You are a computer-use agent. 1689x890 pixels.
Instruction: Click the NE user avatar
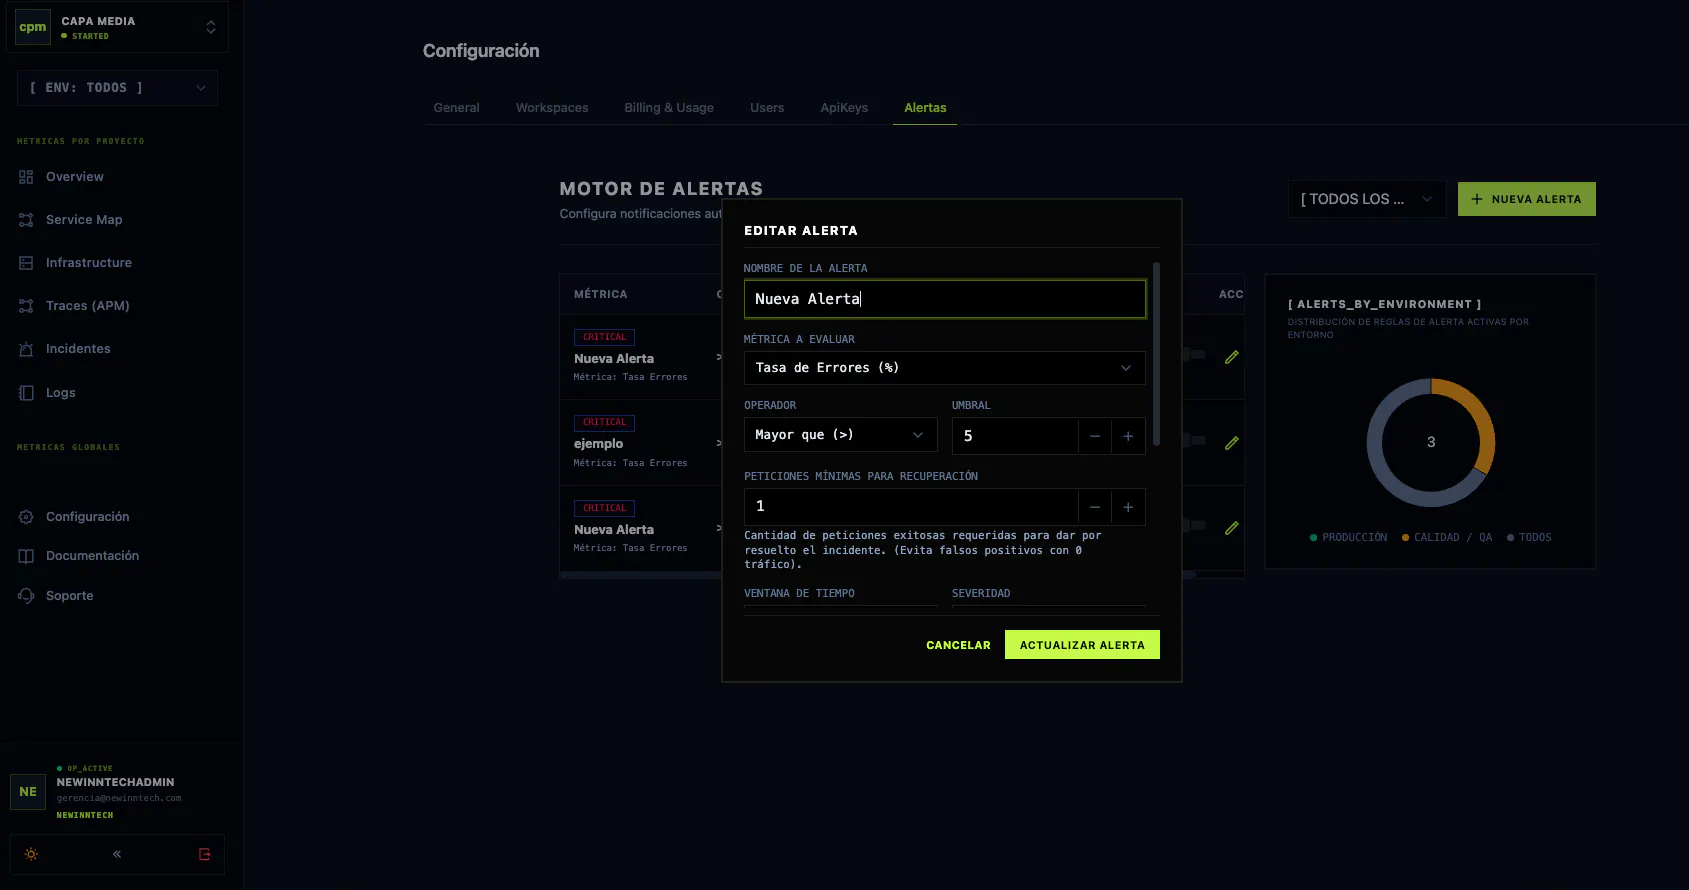coord(28,792)
